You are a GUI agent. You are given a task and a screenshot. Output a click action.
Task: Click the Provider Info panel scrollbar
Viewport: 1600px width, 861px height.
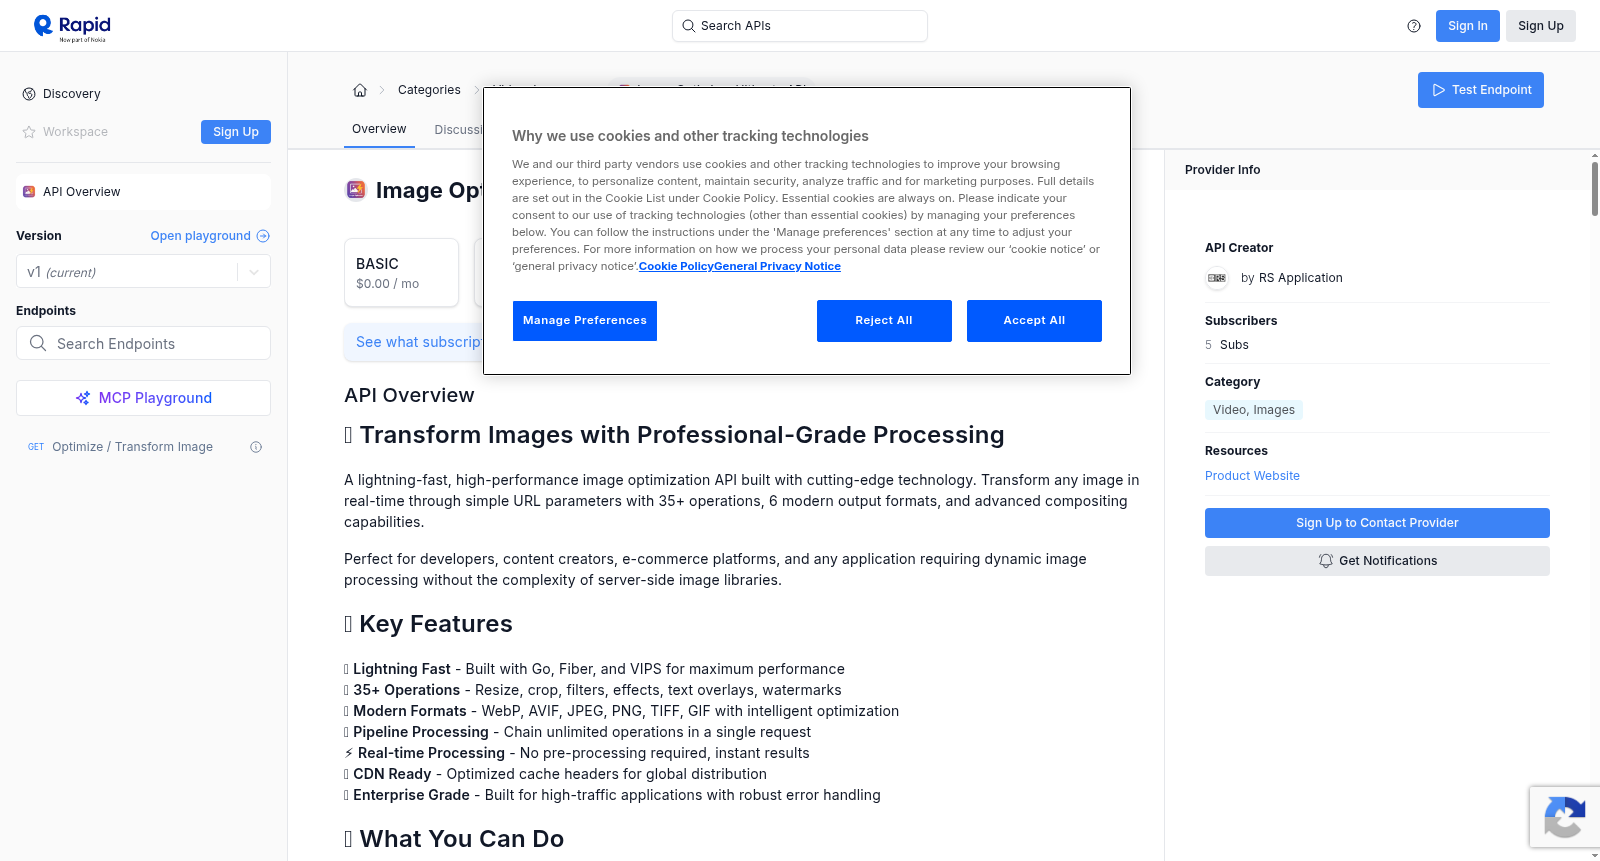point(1594,188)
